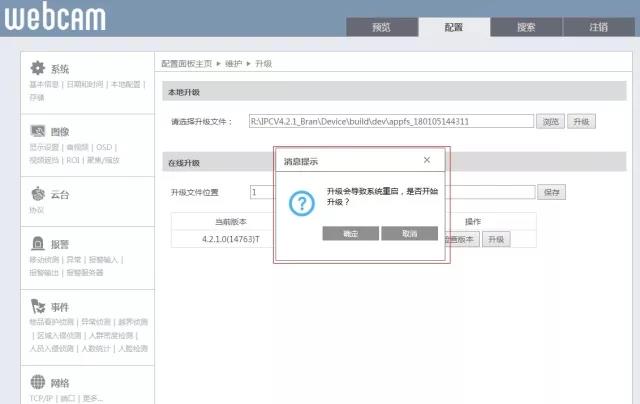Image resolution: width=640 pixels, height=404 pixels.
Task: Switch to the 预览 tab
Action: (381, 27)
